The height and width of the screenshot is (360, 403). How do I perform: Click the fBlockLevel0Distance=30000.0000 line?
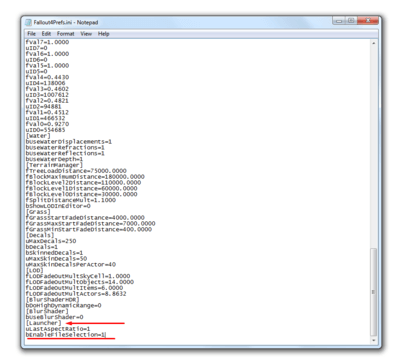click(x=81, y=194)
